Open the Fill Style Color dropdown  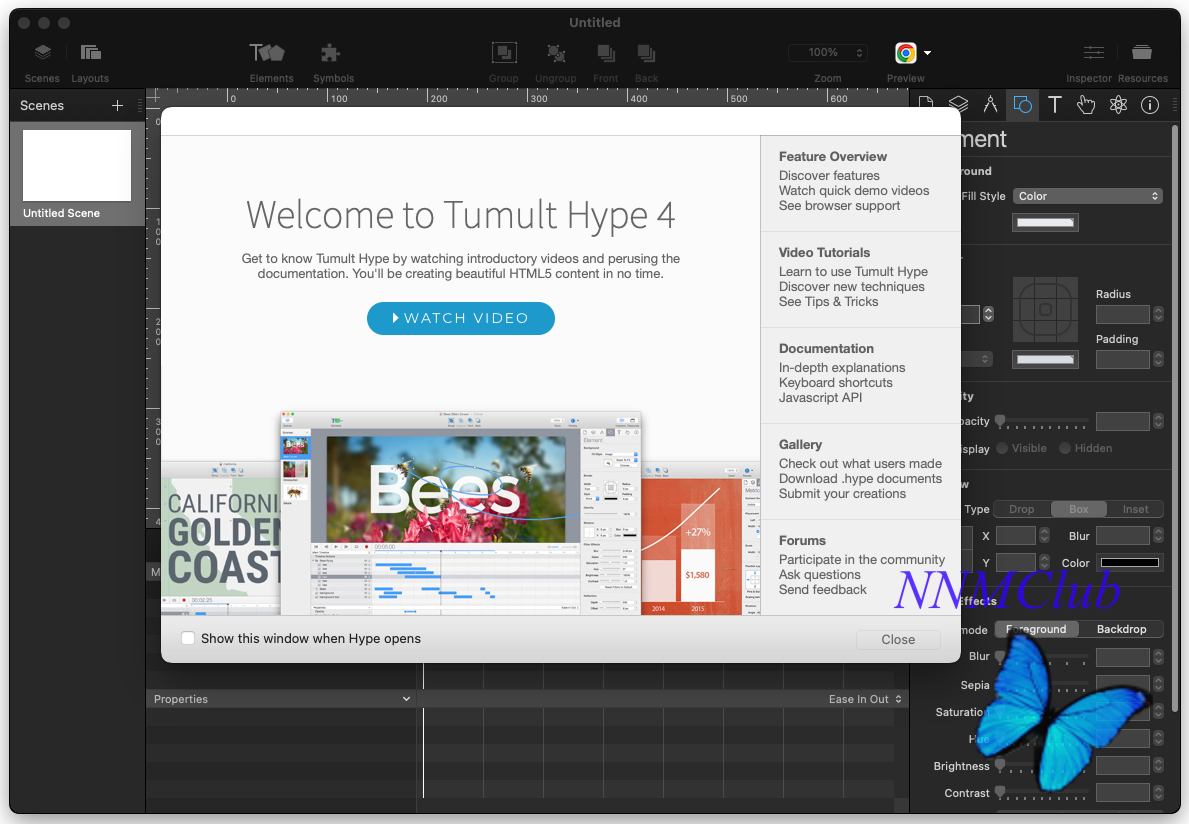(x=1087, y=196)
